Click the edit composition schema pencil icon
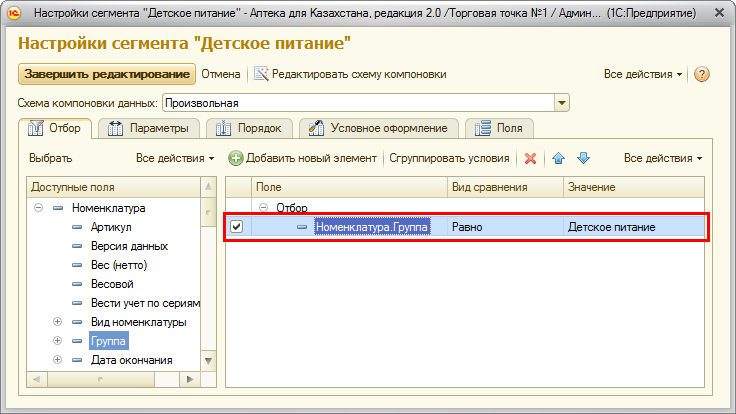The image size is (736, 414). (x=261, y=75)
